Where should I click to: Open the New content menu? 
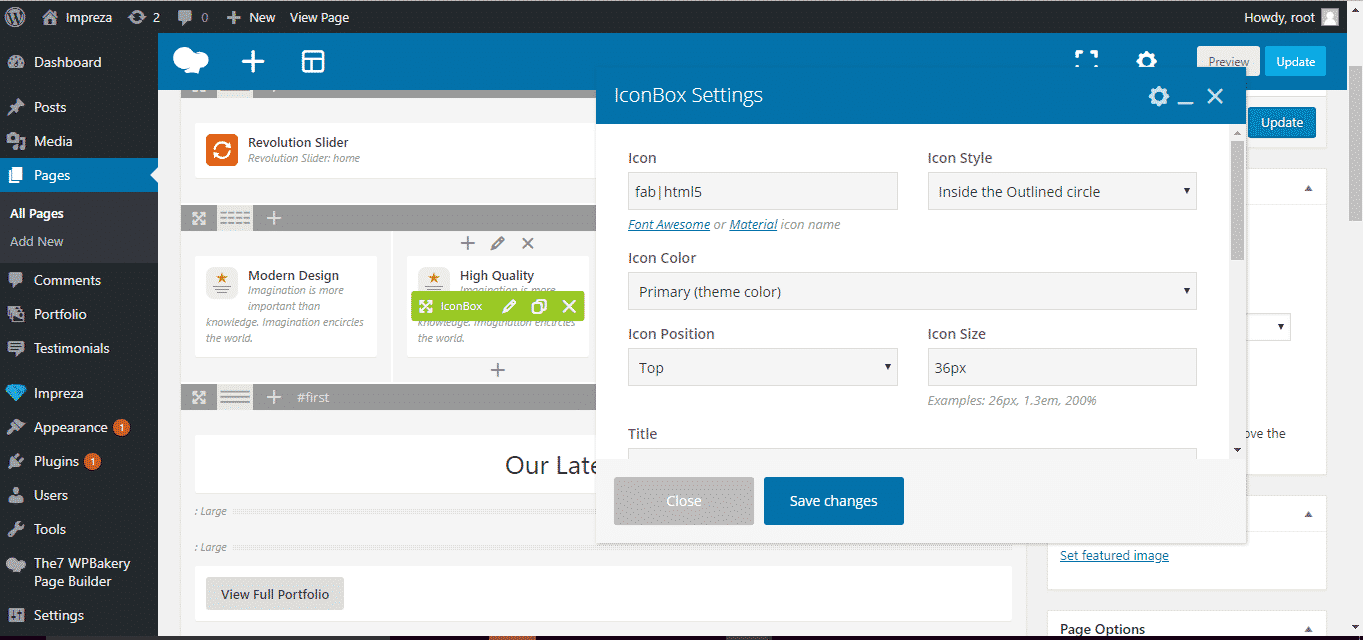(251, 17)
